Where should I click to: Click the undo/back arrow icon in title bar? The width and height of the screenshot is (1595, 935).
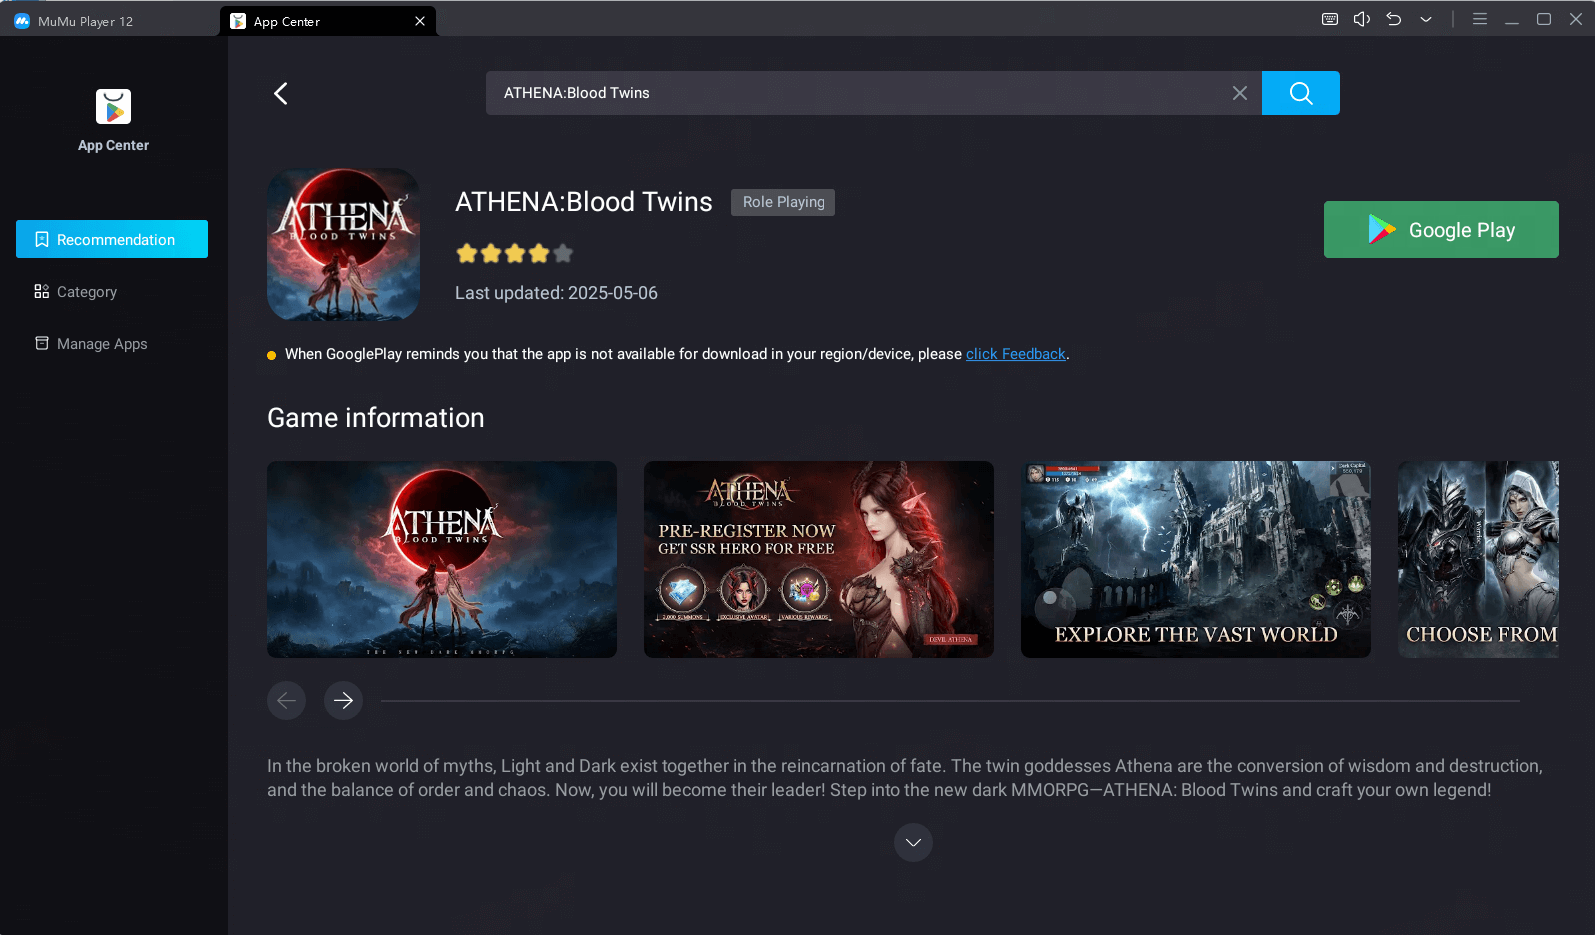pos(1394,19)
